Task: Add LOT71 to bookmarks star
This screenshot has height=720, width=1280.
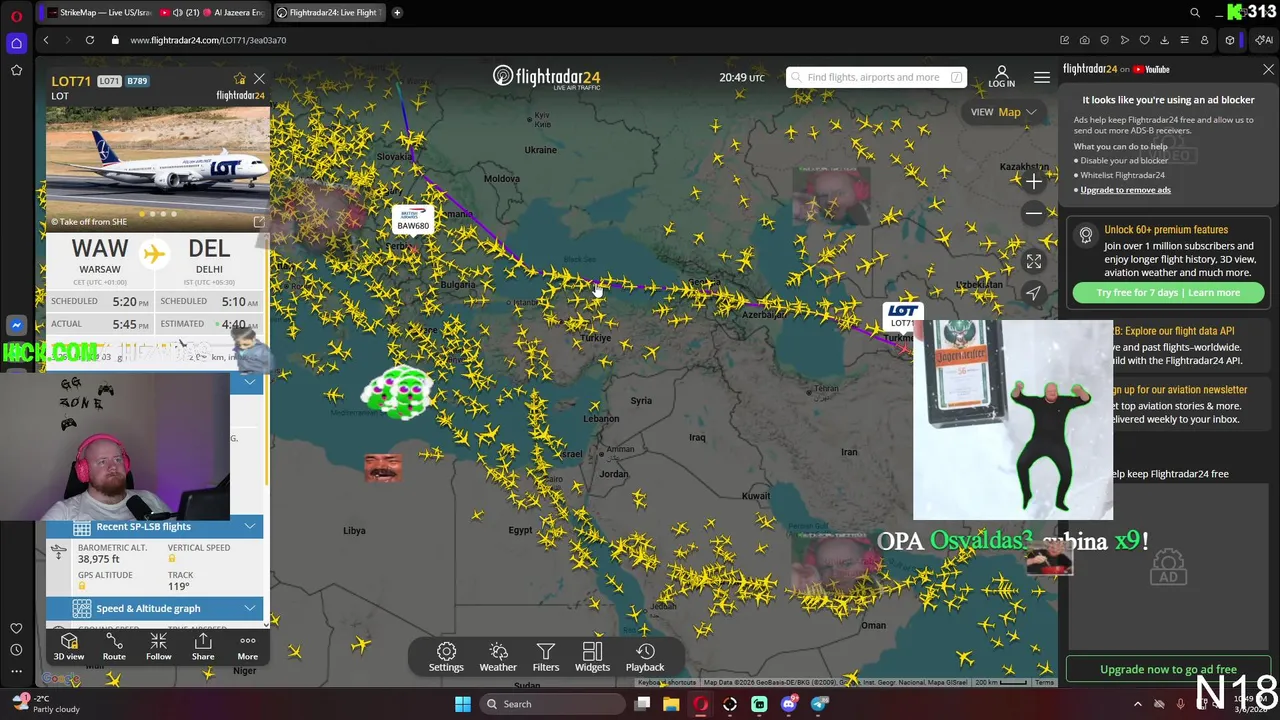Action: 239,79
